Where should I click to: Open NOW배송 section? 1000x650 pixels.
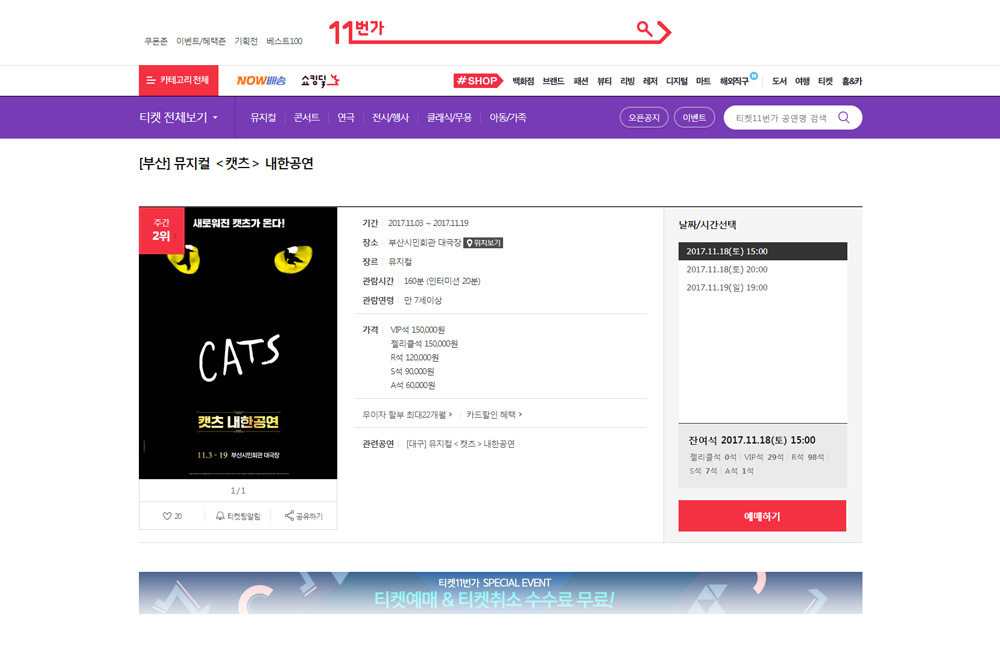pyautogui.click(x=261, y=80)
